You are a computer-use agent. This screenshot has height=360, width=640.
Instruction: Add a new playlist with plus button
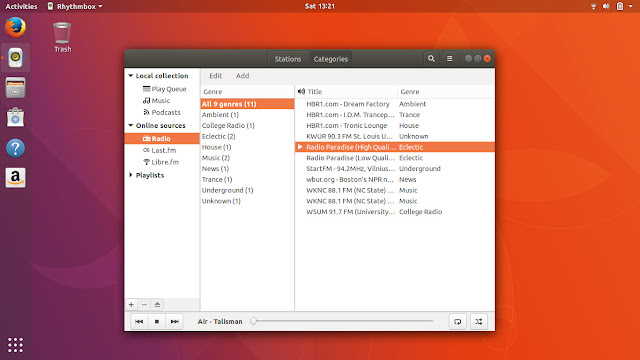pyautogui.click(x=131, y=304)
